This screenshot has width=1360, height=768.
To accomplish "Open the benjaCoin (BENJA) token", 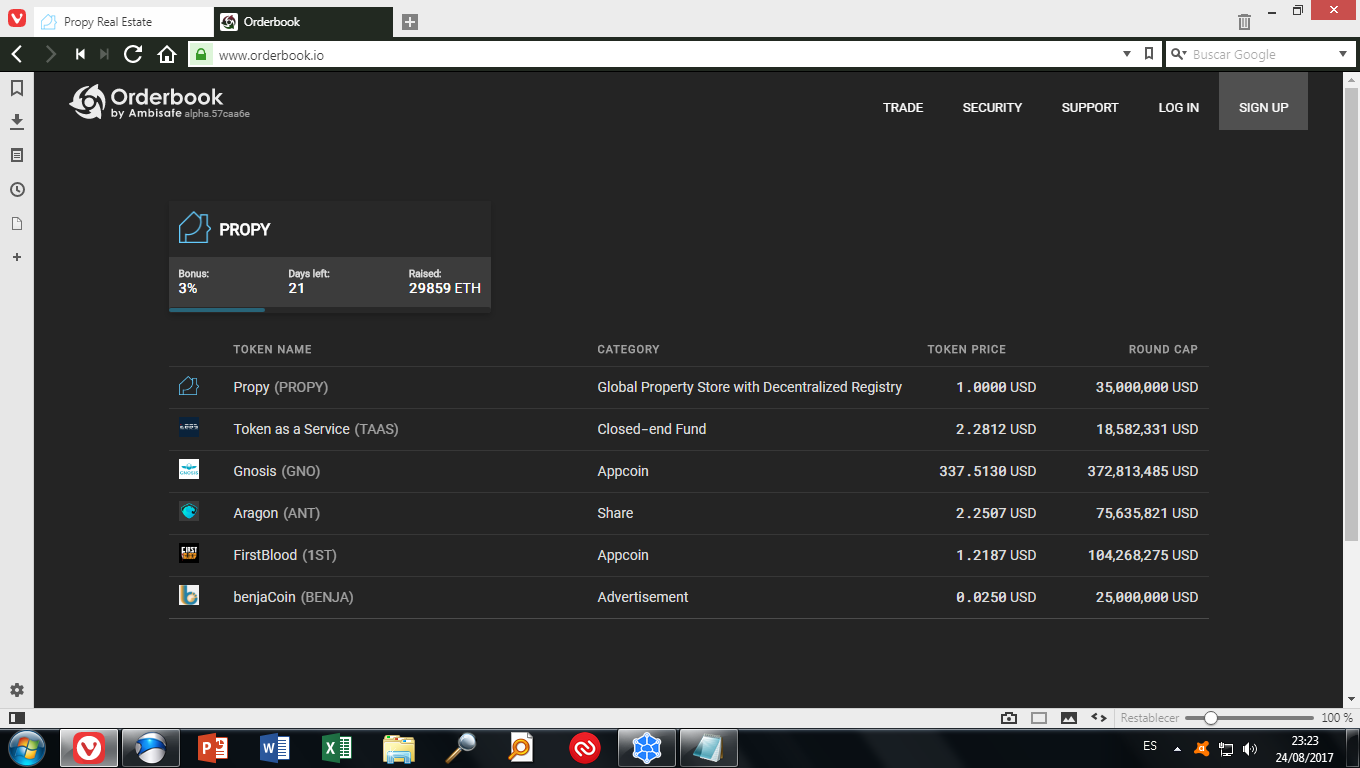I will 689,597.
